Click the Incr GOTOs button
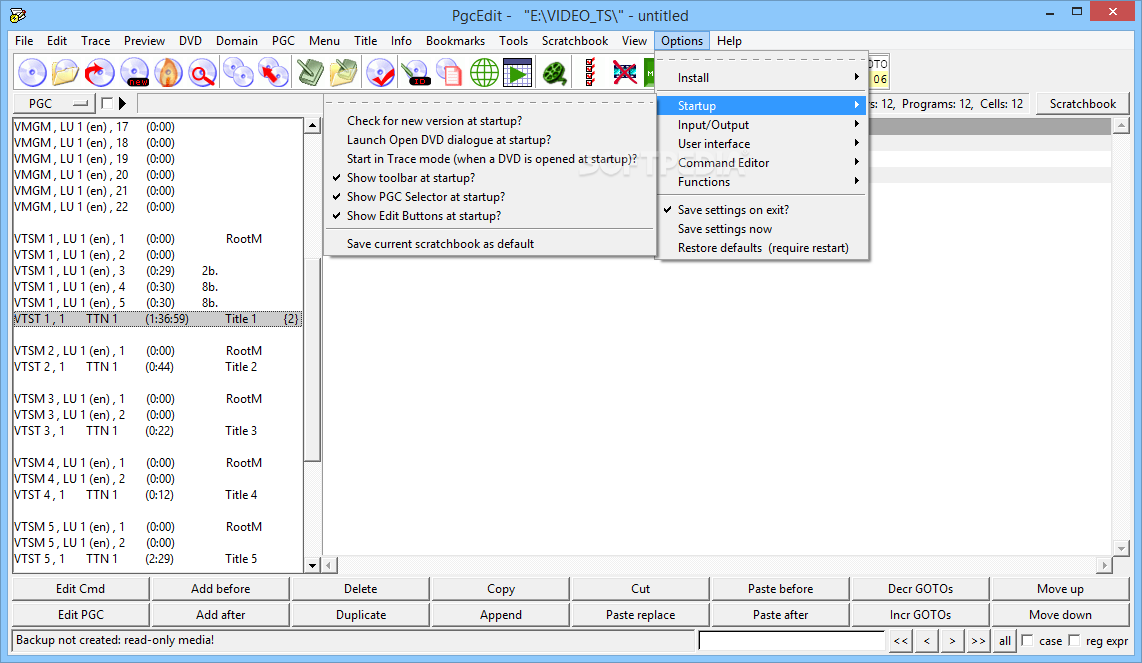1142x663 pixels. click(x=920, y=615)
